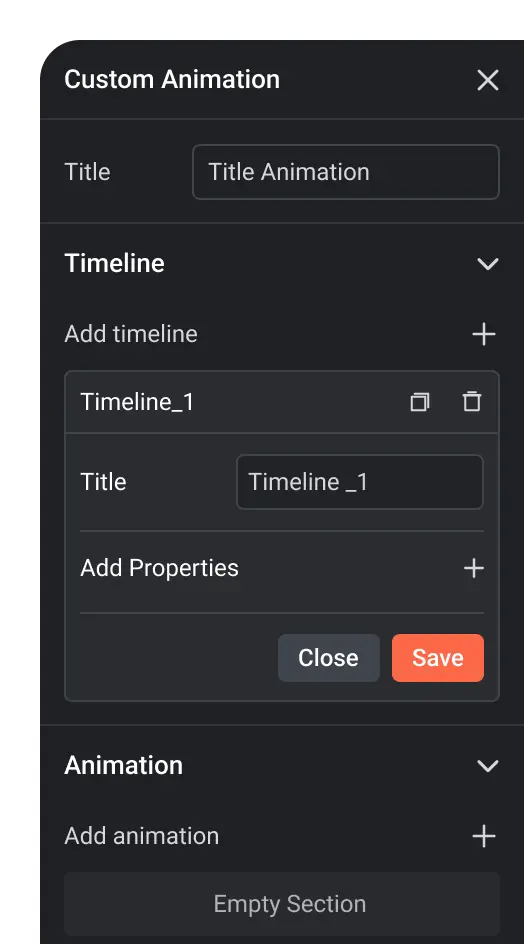
Task: Click the Animation section heading
Action: pyautogui.click(x=123, y=765)
